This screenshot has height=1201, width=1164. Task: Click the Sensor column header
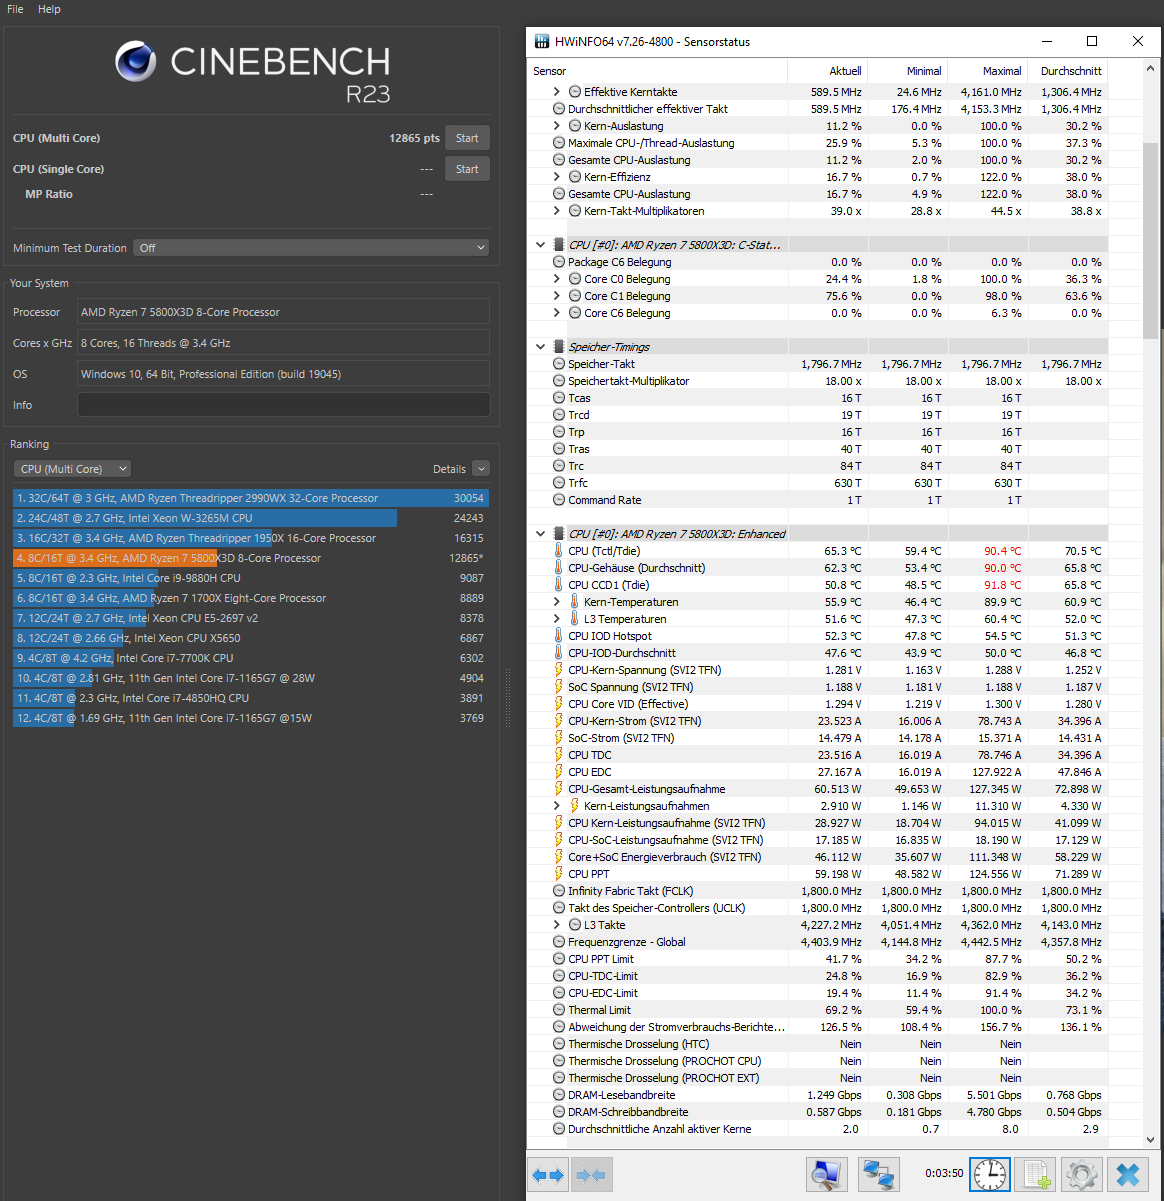(657, 71)
